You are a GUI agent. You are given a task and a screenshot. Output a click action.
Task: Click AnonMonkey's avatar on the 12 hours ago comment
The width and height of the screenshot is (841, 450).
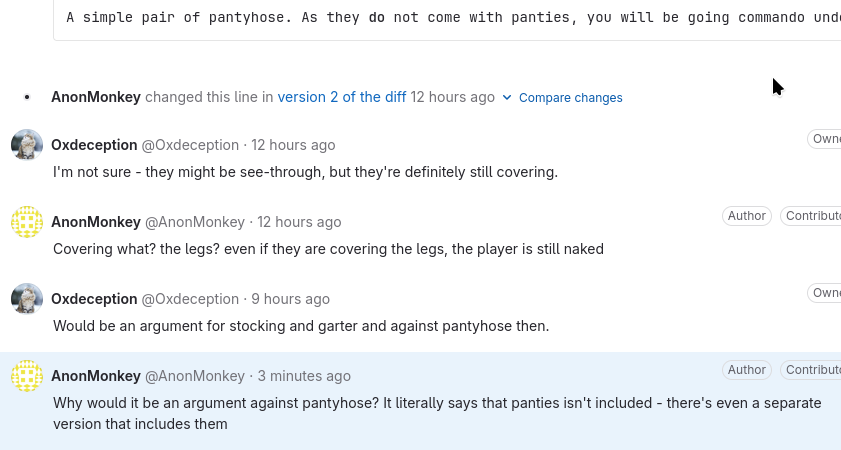(x=27, y=222)
